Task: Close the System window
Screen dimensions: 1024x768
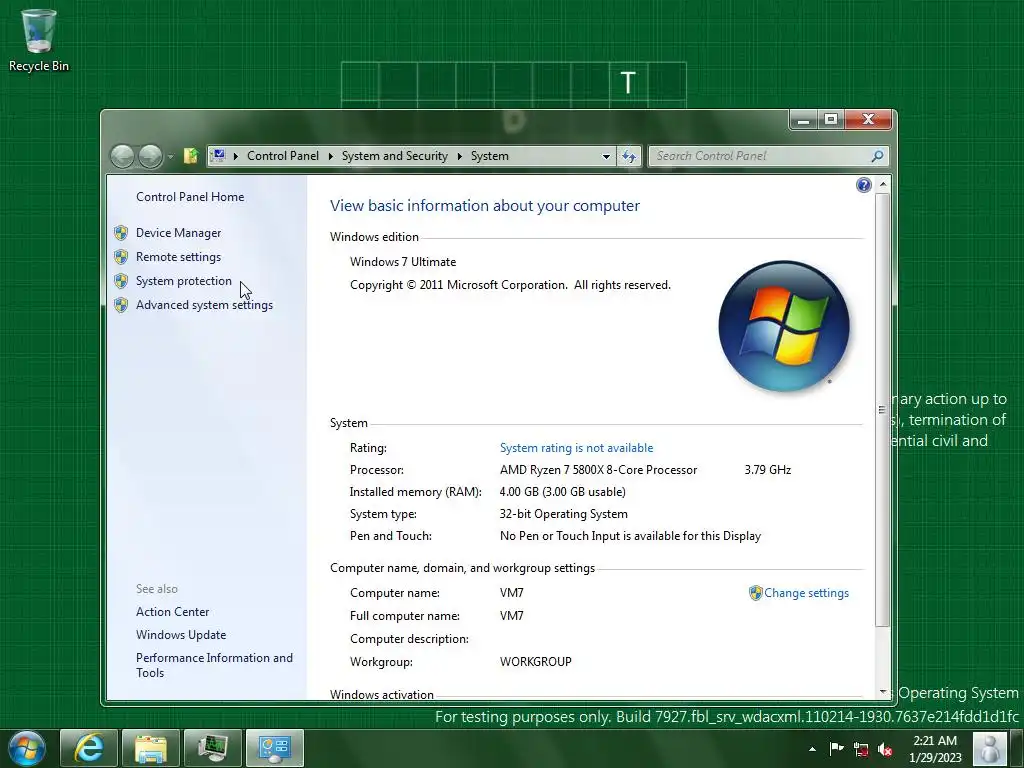Action: 868,120
